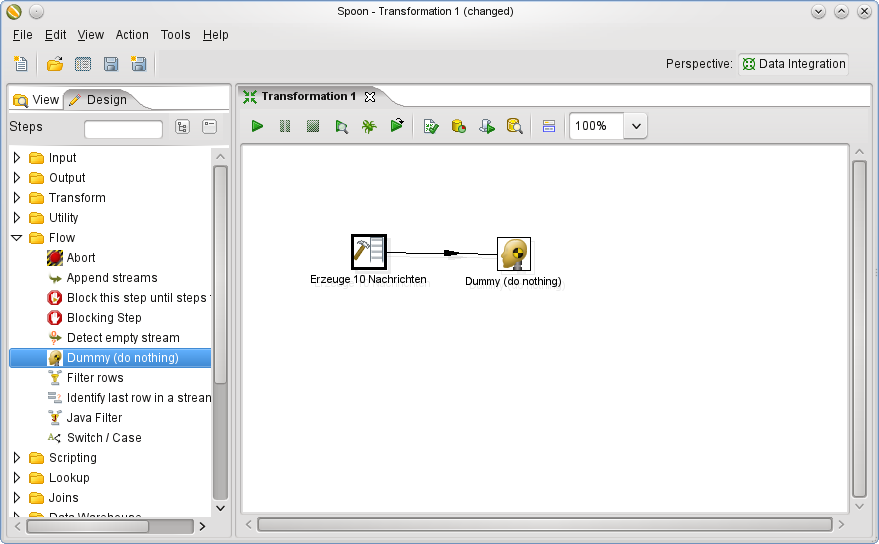Select Identify last row in a stream
The width and height of the screenshot is (879, 544).
tap(129, 398)
